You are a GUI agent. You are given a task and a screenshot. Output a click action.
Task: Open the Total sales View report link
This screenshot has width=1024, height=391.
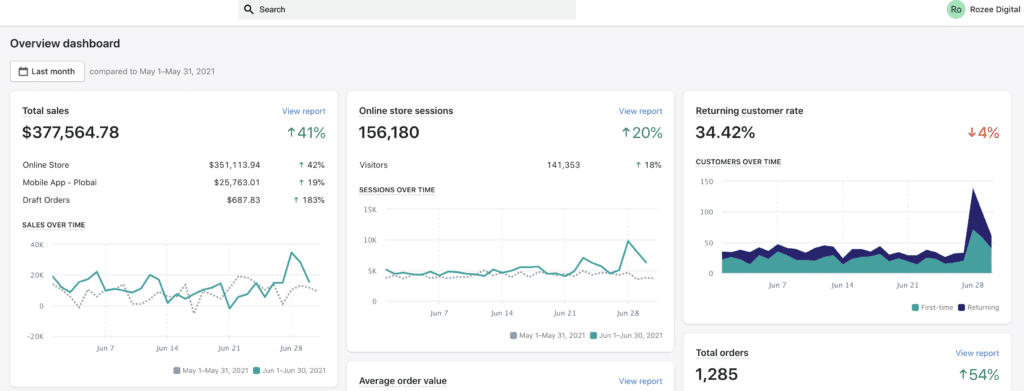click(304, 112)
